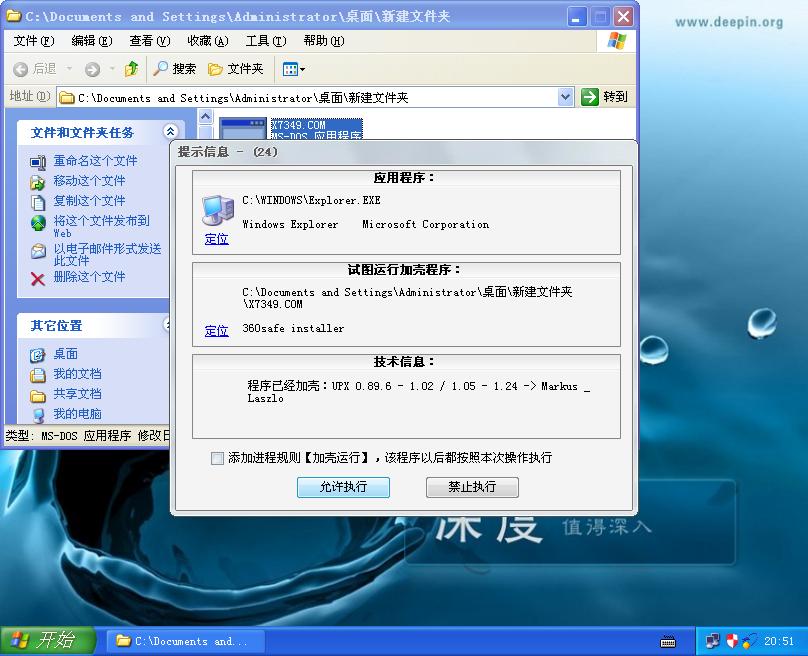This screenshot has height=656, width=808.
Task: Click the 20:51 system clock
Action: click(779, 641)
